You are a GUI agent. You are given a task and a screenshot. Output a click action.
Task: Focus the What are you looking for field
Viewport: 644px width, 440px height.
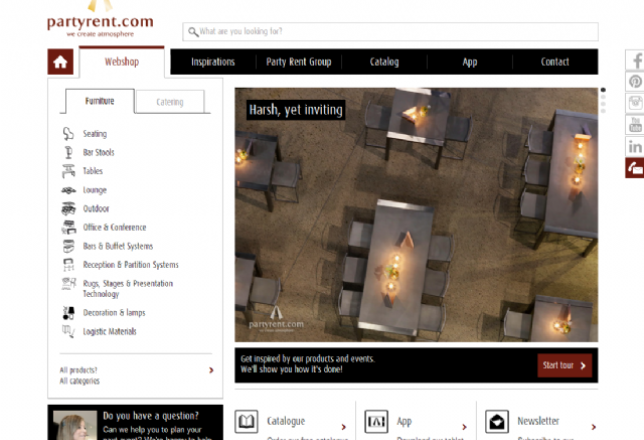(x=390, y=32)
